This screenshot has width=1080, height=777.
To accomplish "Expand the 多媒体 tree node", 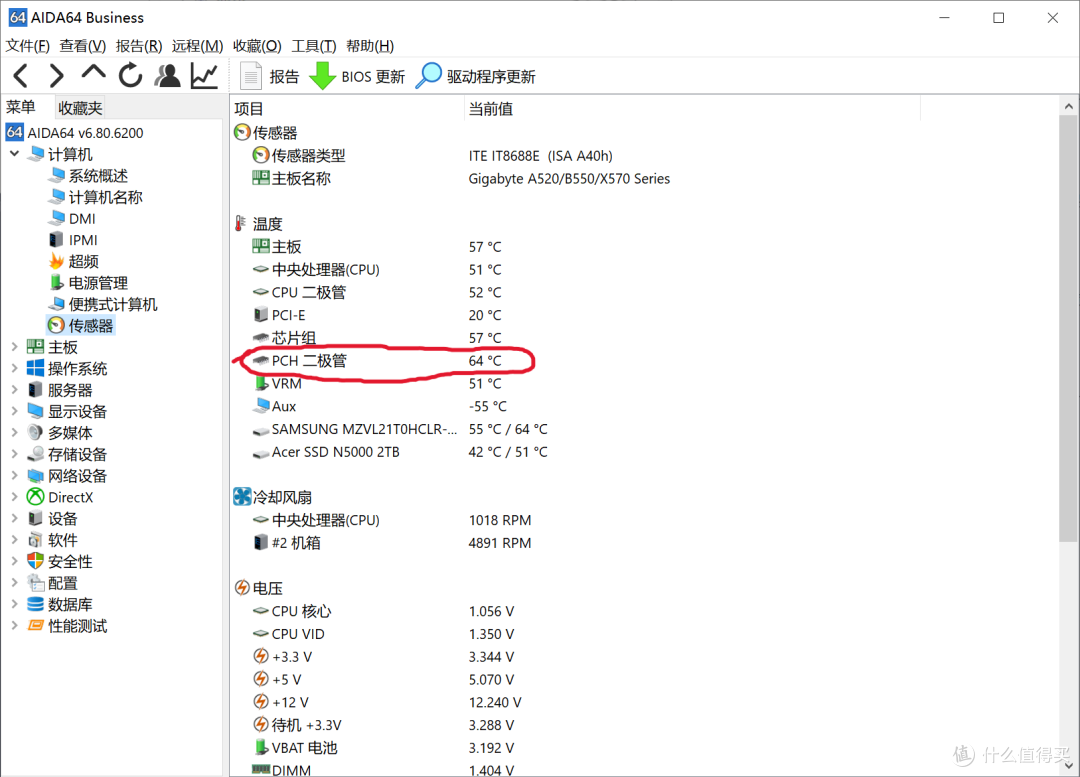I will 14,432.
